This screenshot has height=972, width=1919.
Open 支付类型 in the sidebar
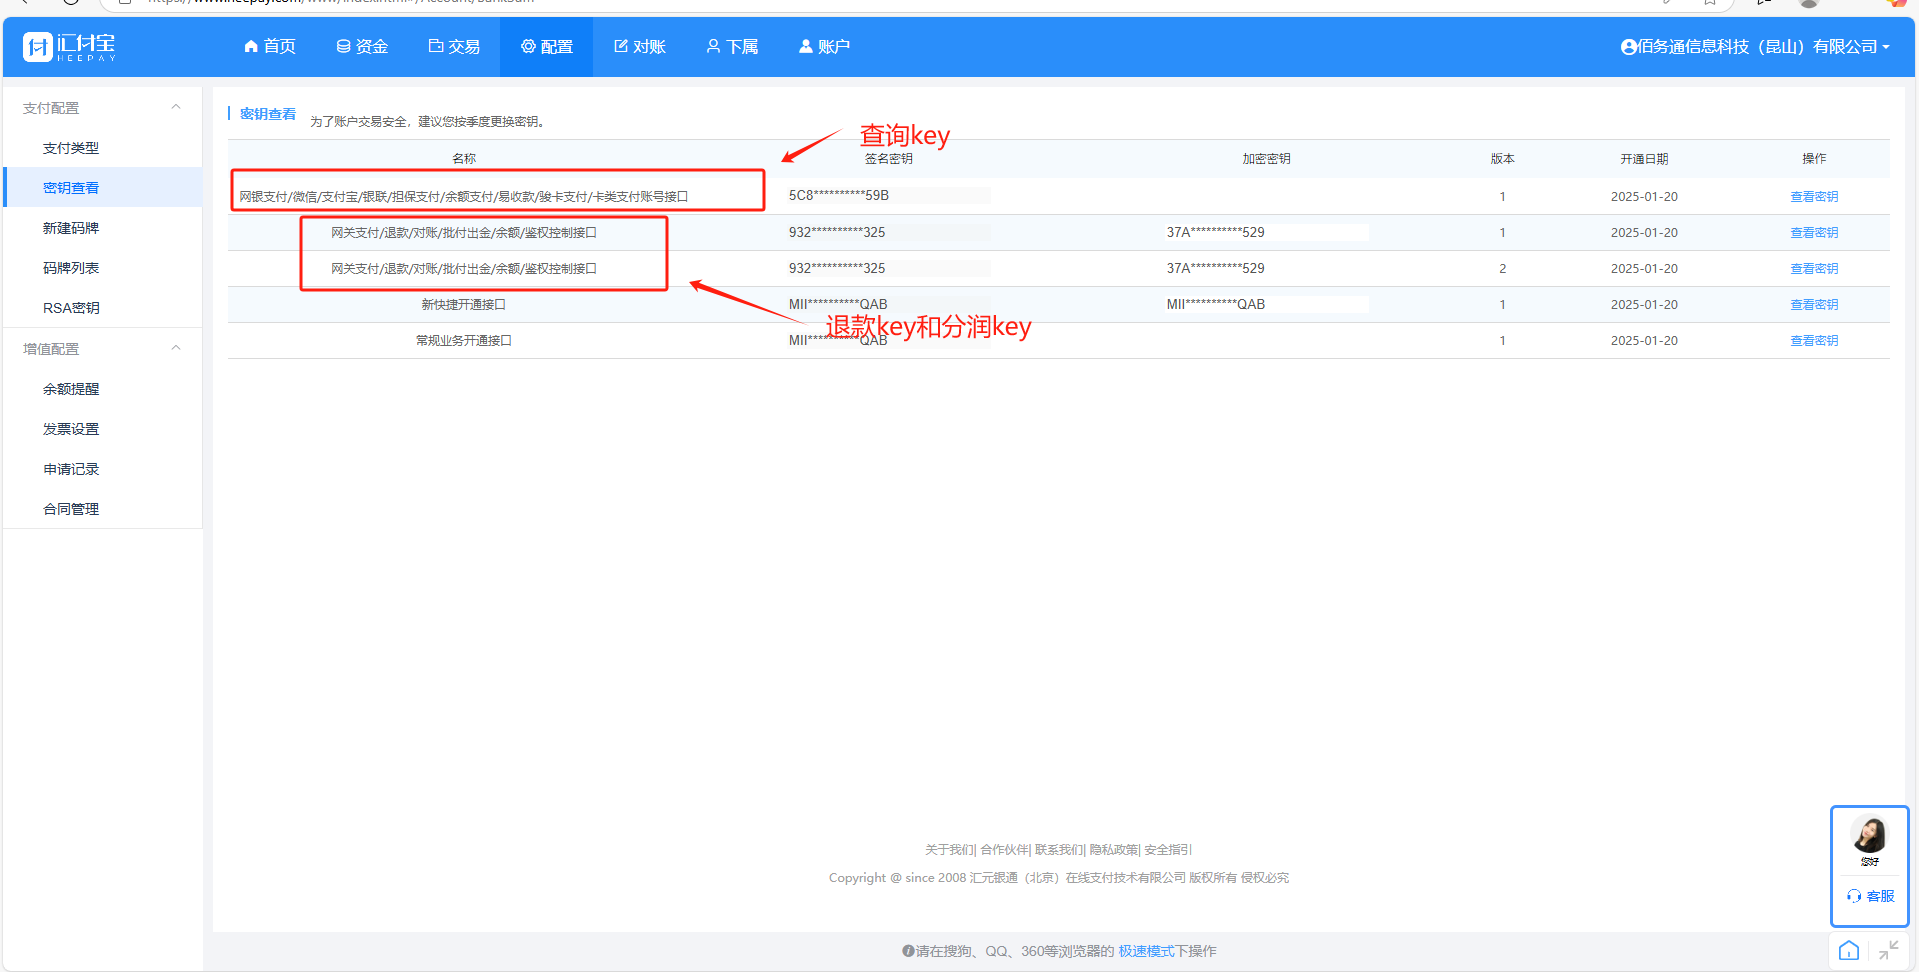71,148
